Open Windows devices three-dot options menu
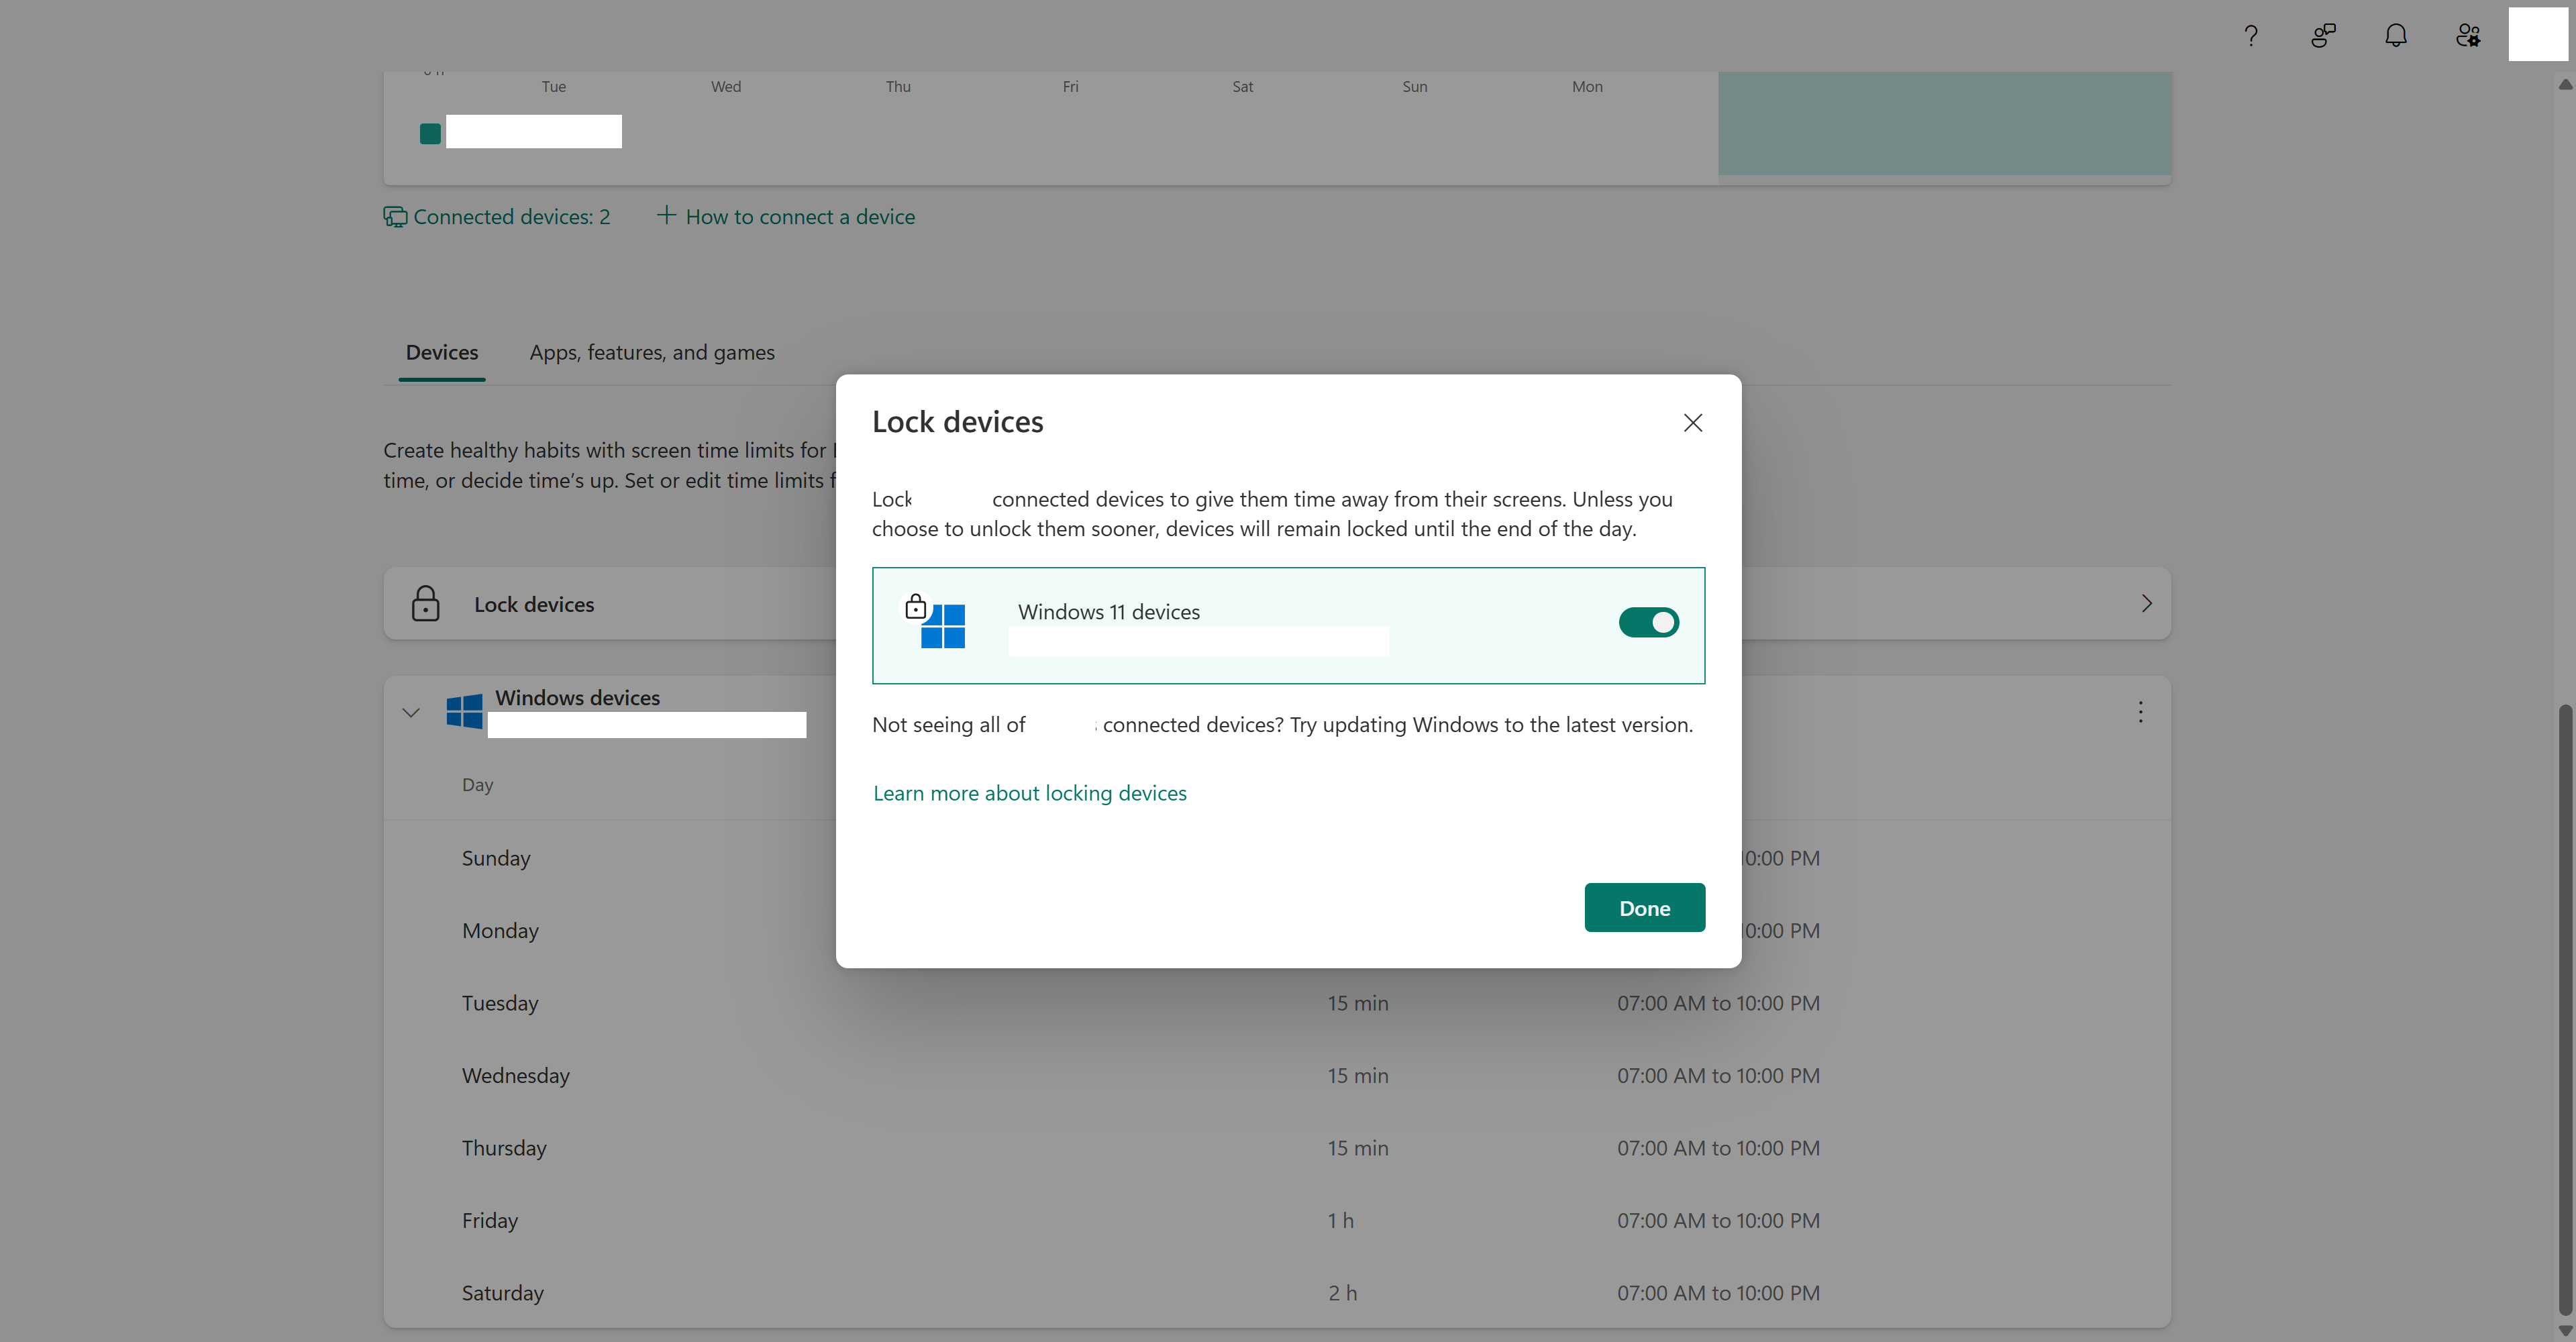The width and height of the screenshot is (2576, 1342). click(x=2140, y=712)
